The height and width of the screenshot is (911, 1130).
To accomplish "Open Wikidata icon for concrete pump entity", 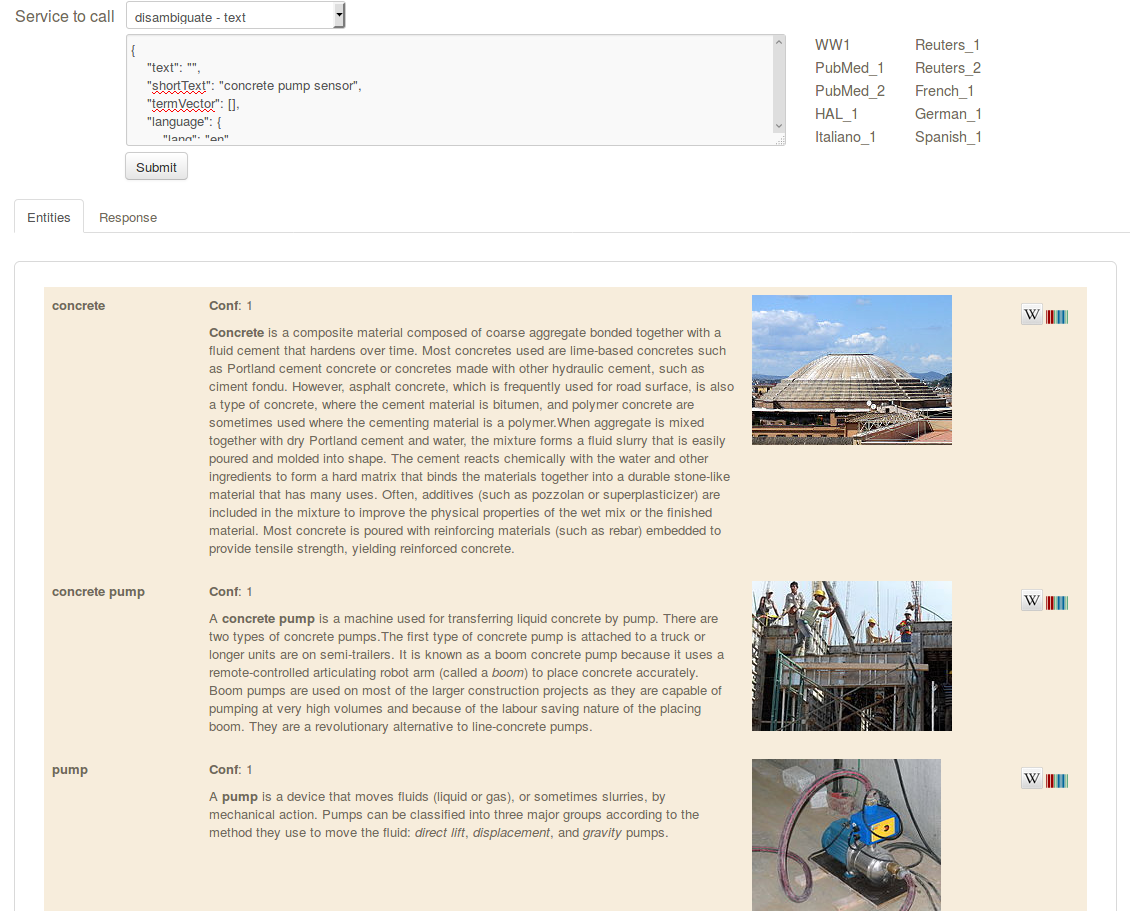I will click(x=1057, y=603).
